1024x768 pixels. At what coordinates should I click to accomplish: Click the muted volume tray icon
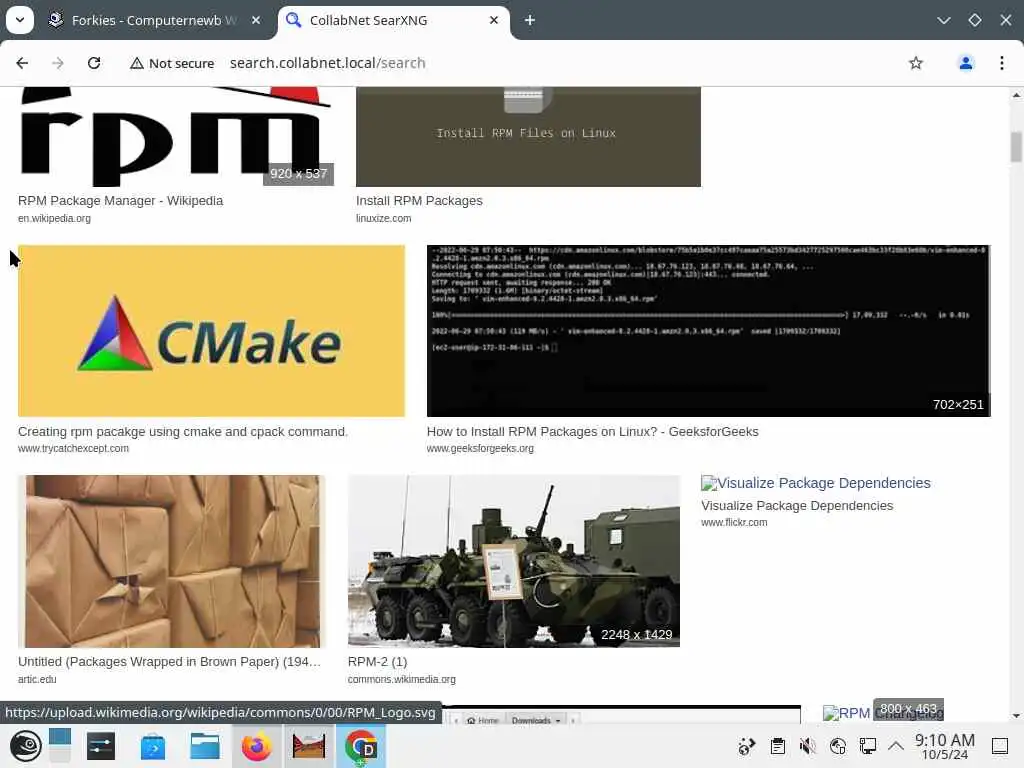pos(808,746)
